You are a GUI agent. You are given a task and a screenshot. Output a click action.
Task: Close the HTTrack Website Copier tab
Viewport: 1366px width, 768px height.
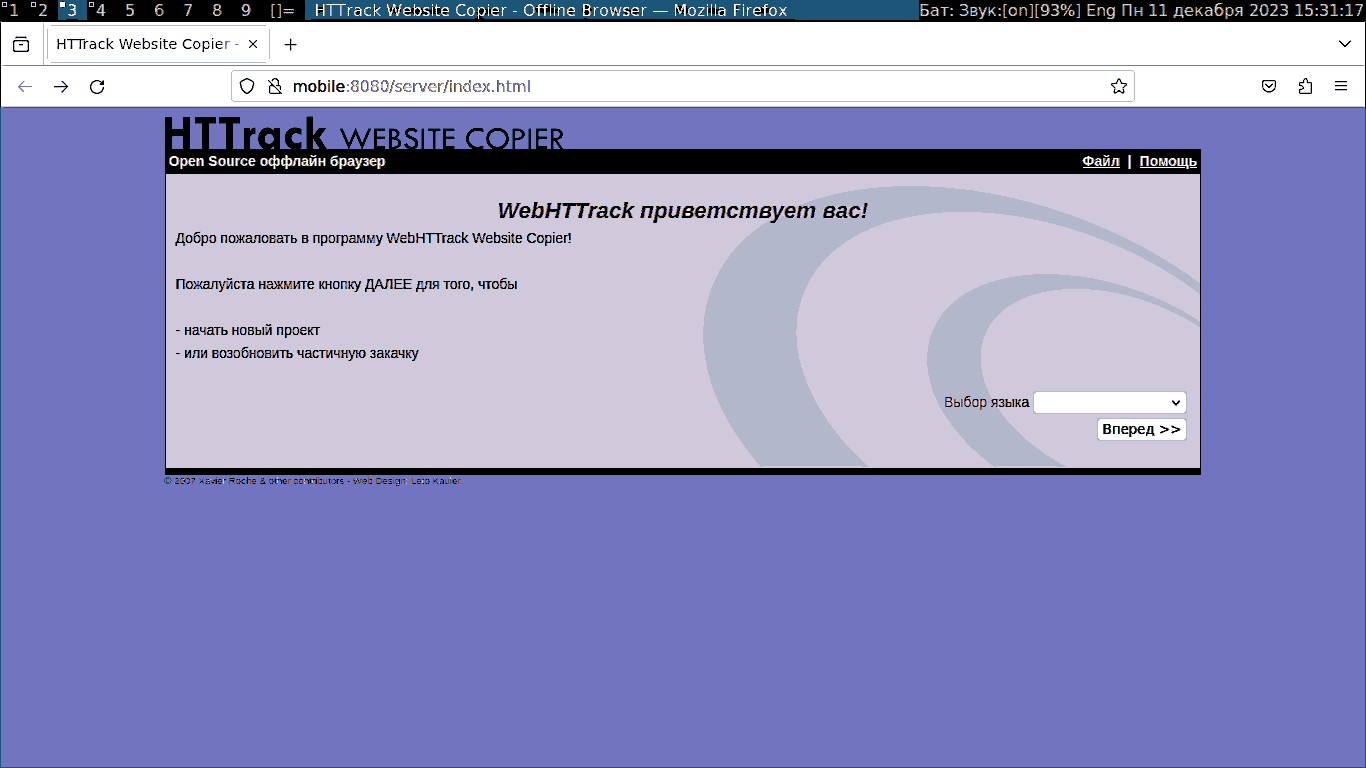point(253,45)
